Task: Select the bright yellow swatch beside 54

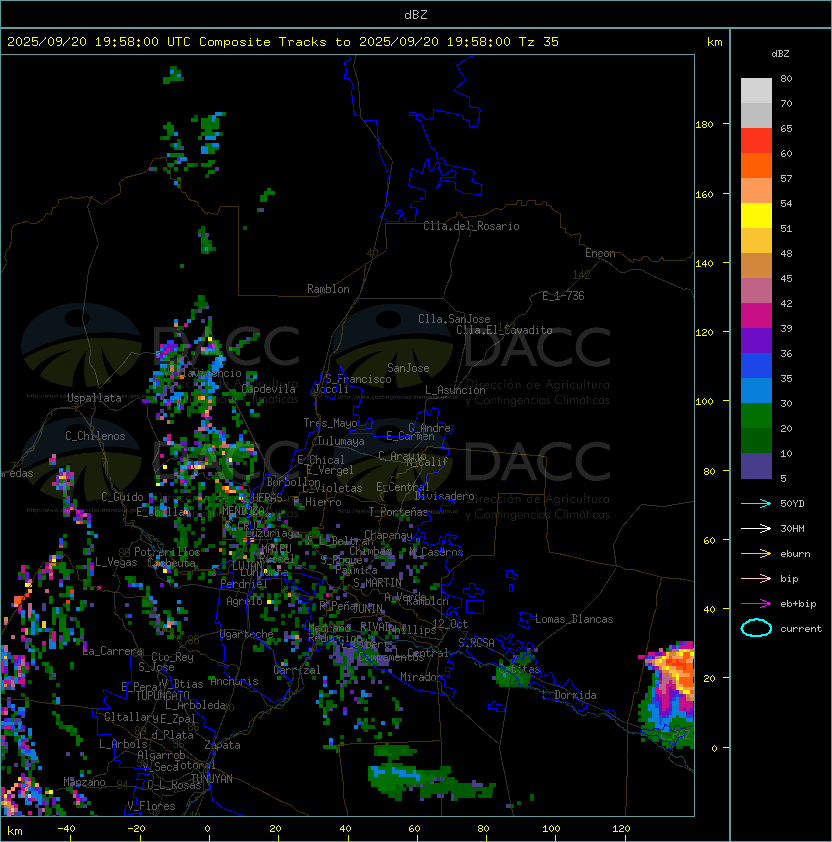Action: click(756, 215)
